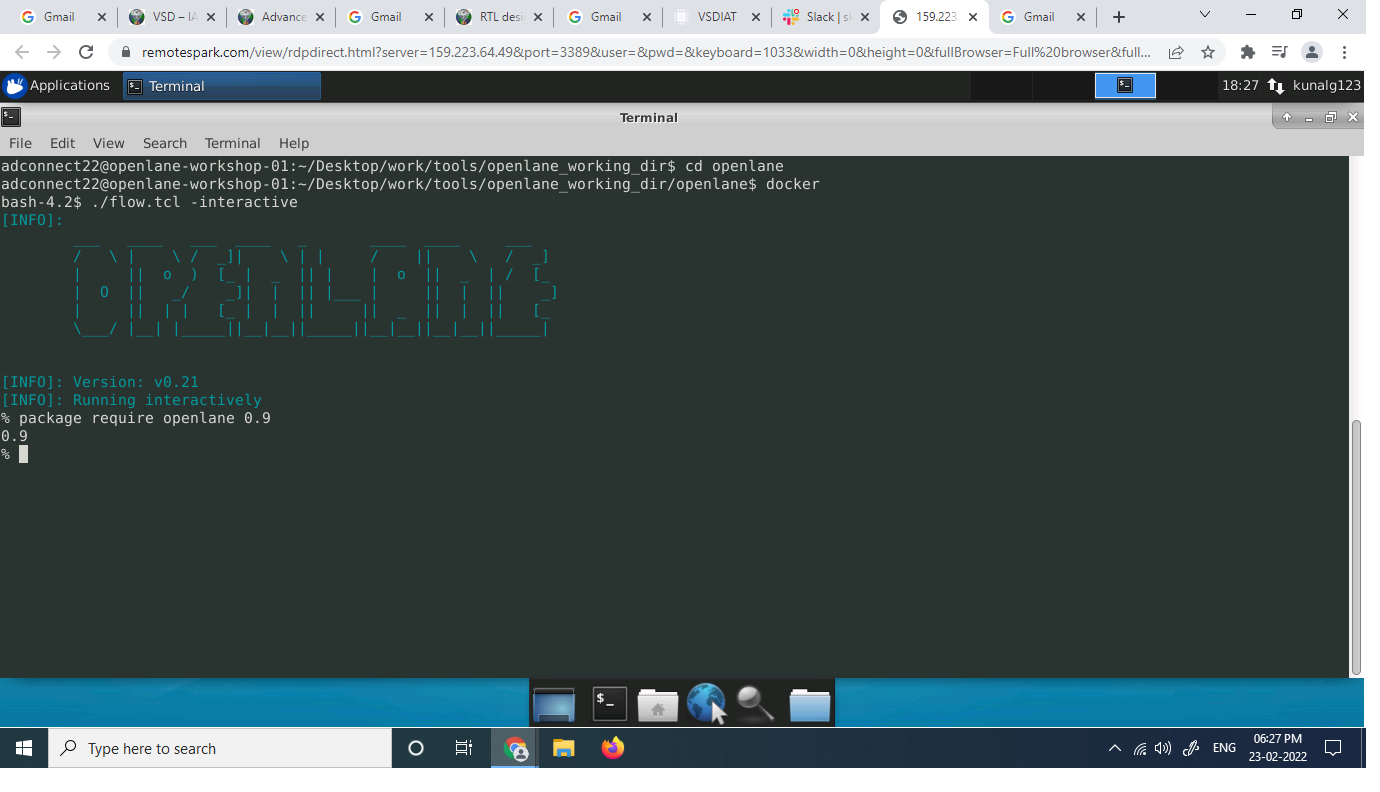This screenshot has width=1380, height=792.
Task: Click the browser reload button
Action: tap(86, 51)
